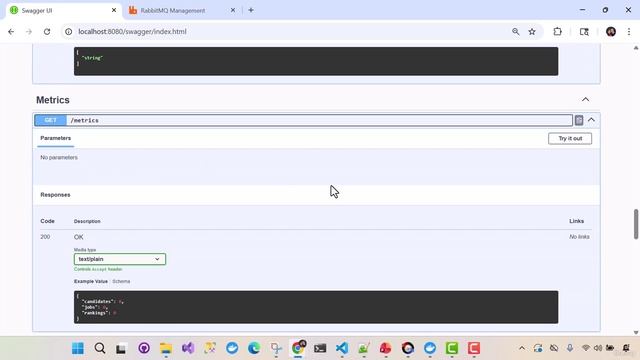The width and height of the screenshot is (640, 360).
Task: Bookmark this page with the star
Action: [x=532, y=31]
